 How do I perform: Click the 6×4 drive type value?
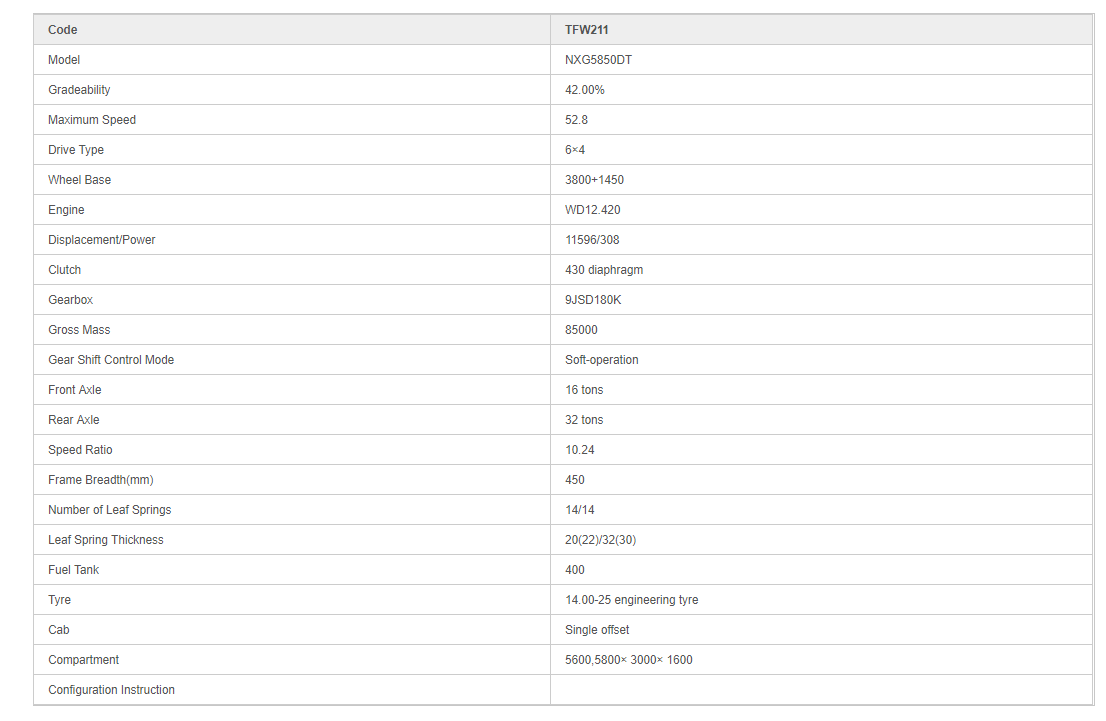(575, 150)
